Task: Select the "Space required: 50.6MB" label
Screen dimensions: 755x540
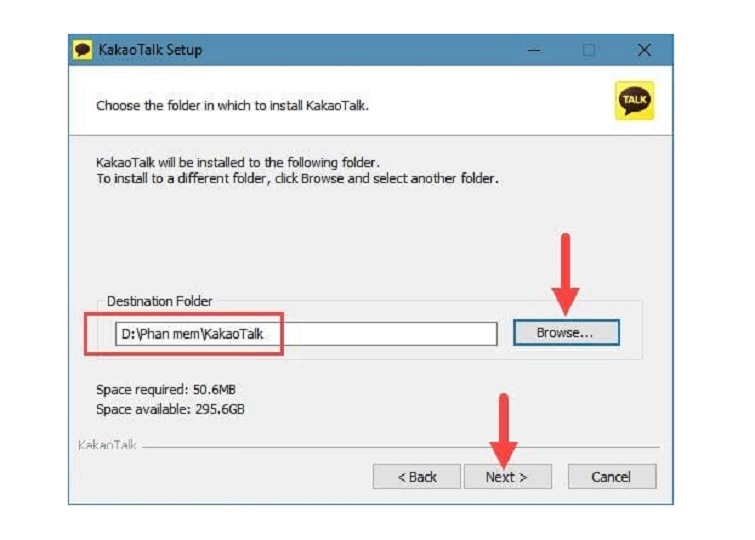Action: coord(166,389)
